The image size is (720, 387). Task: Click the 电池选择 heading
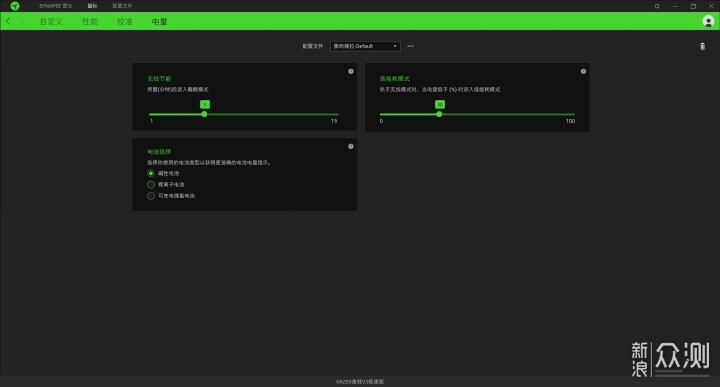pyautogui.click(x=159, y=152)
